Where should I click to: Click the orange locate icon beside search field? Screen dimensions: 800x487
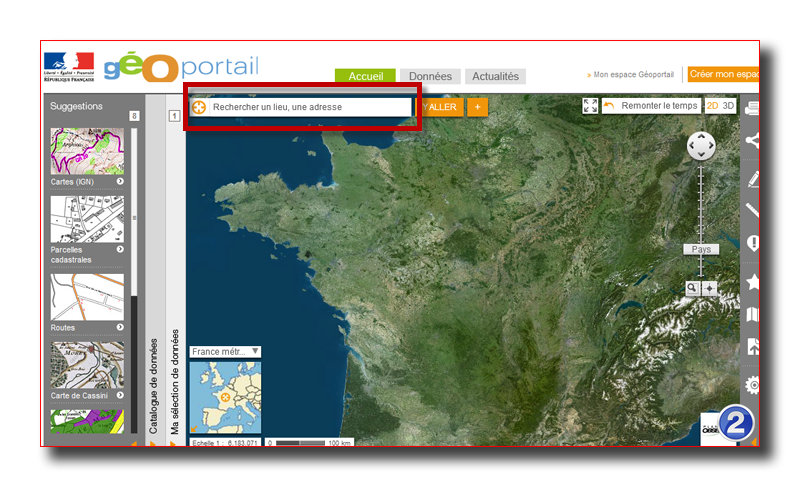tap(199, 107)
